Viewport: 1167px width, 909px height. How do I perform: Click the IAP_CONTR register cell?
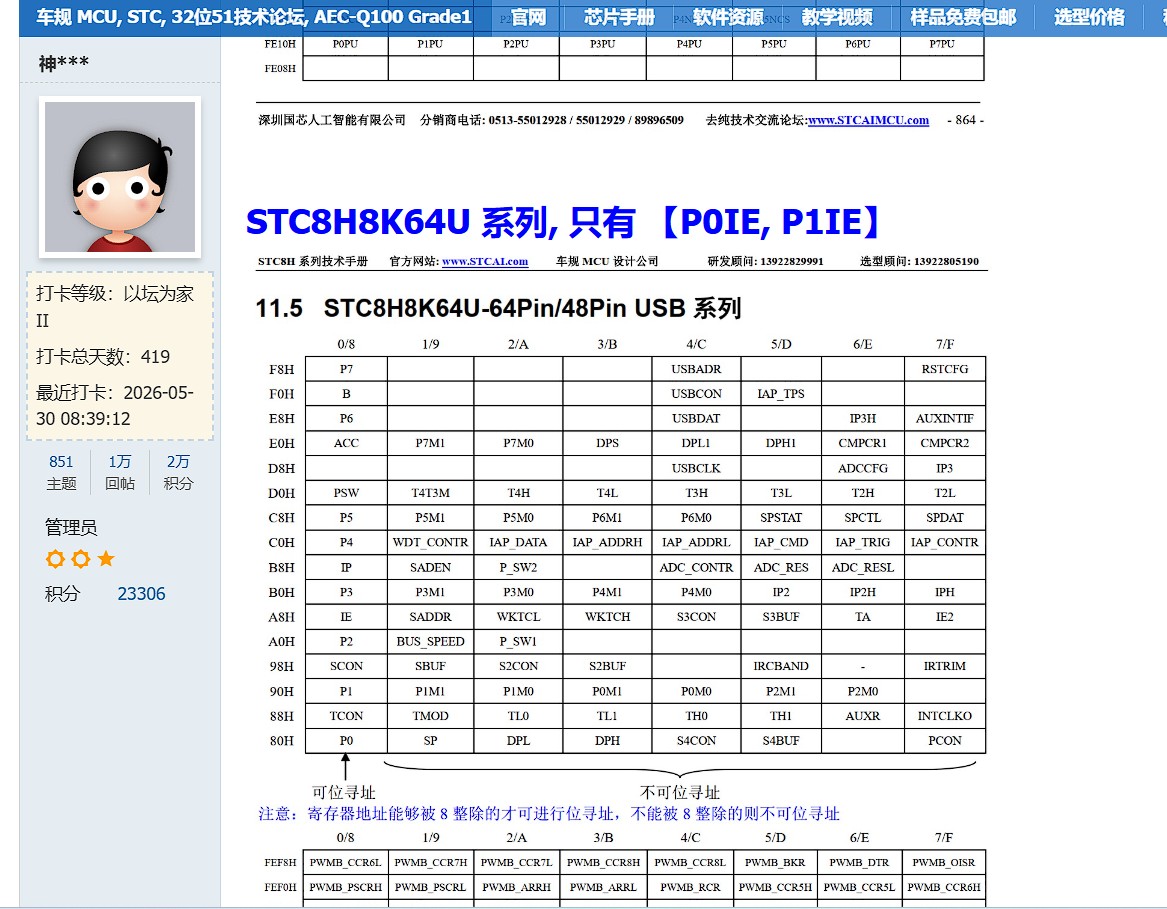click(x=944, y=542)
